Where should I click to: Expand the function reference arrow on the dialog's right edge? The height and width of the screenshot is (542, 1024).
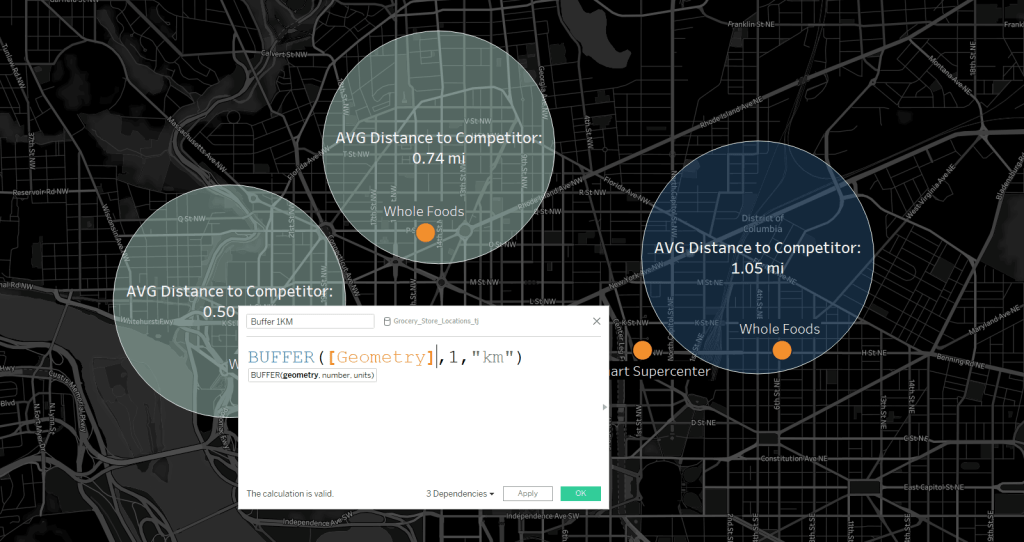(602, 407)
